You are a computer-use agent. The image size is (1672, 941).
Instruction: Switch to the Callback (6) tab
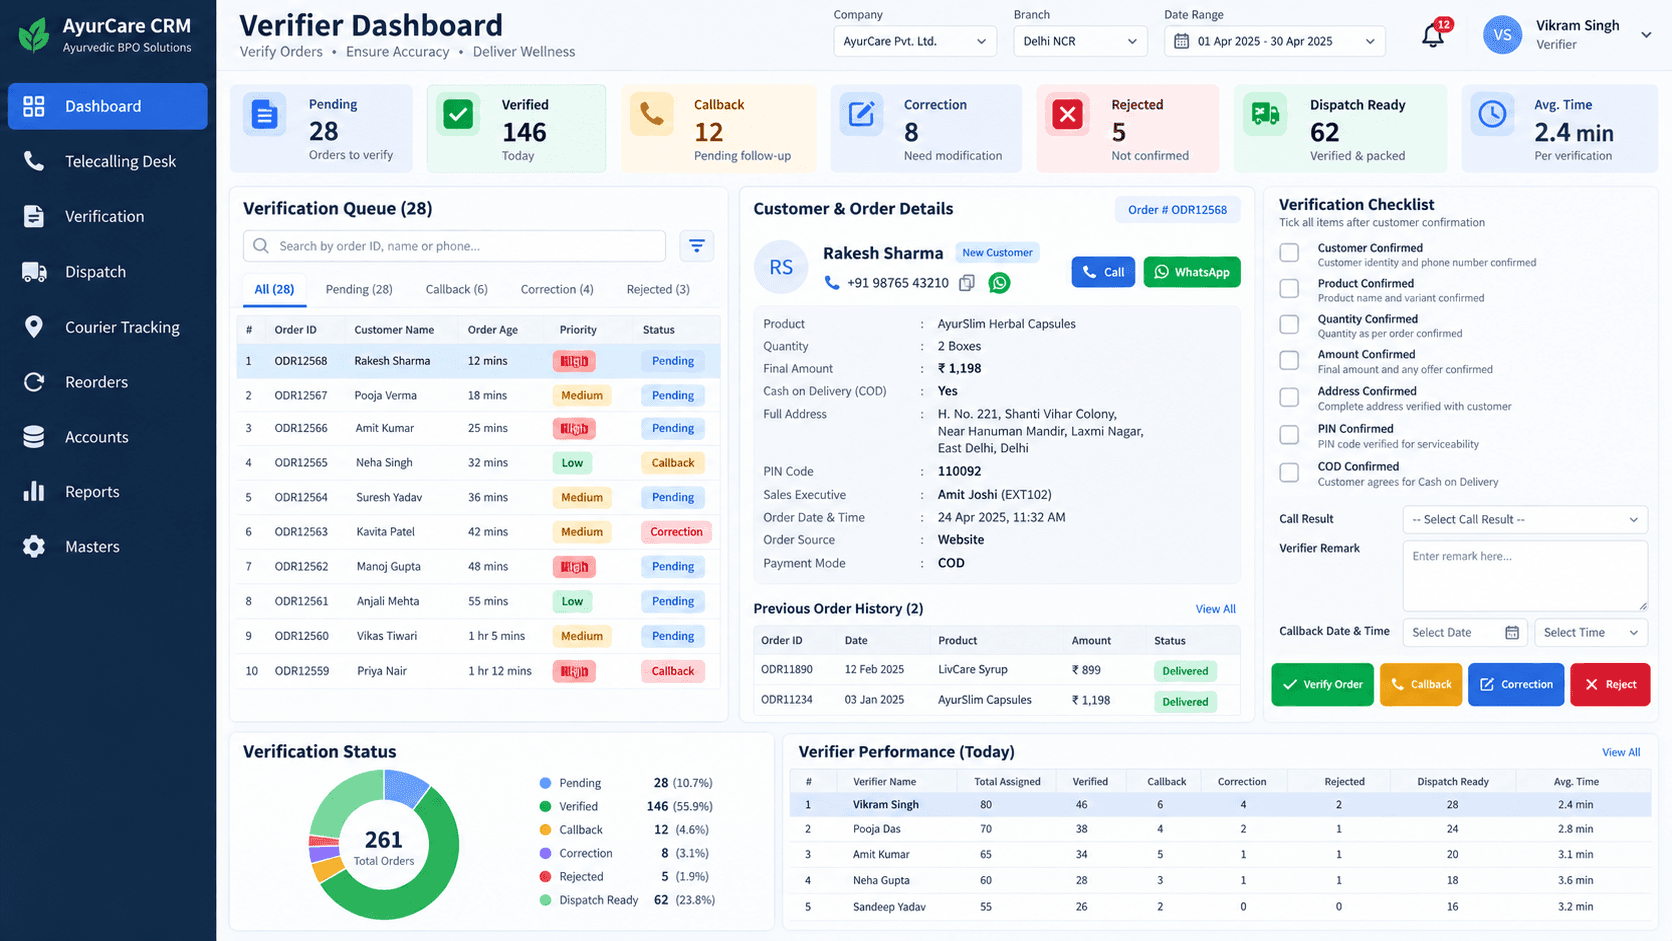(457, 289)
